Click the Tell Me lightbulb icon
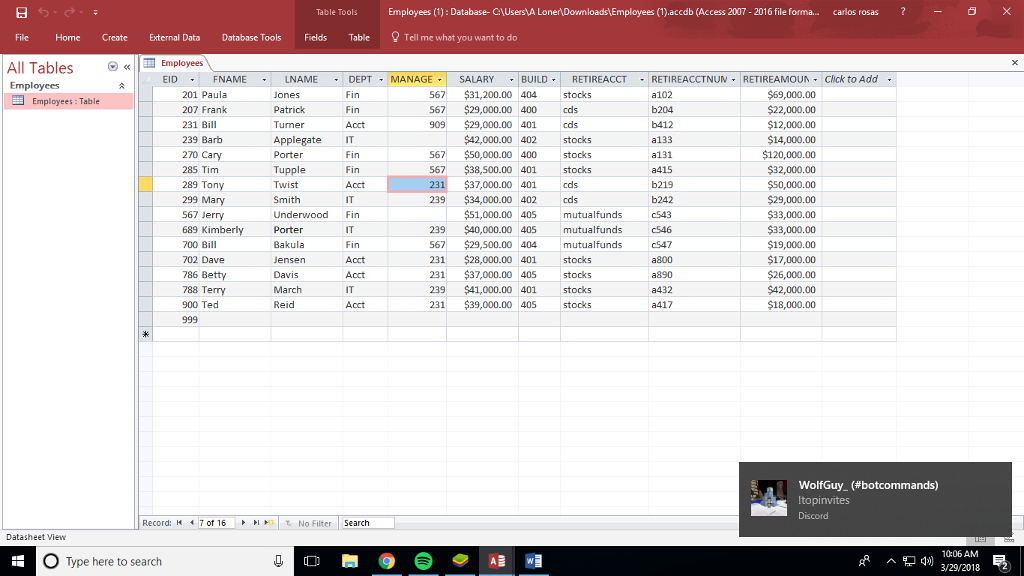This screenshot has height=576, width=1024. click(396, 37)
